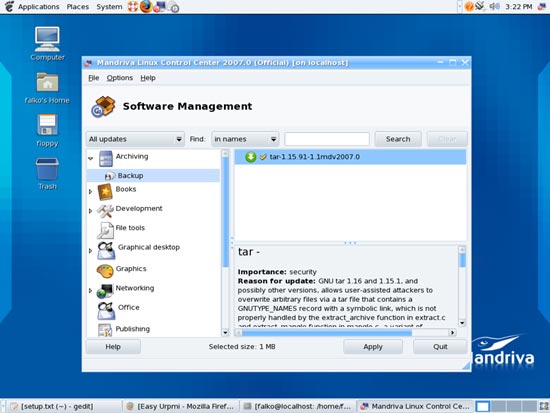Select the Backup tree row

click(153, 175)
